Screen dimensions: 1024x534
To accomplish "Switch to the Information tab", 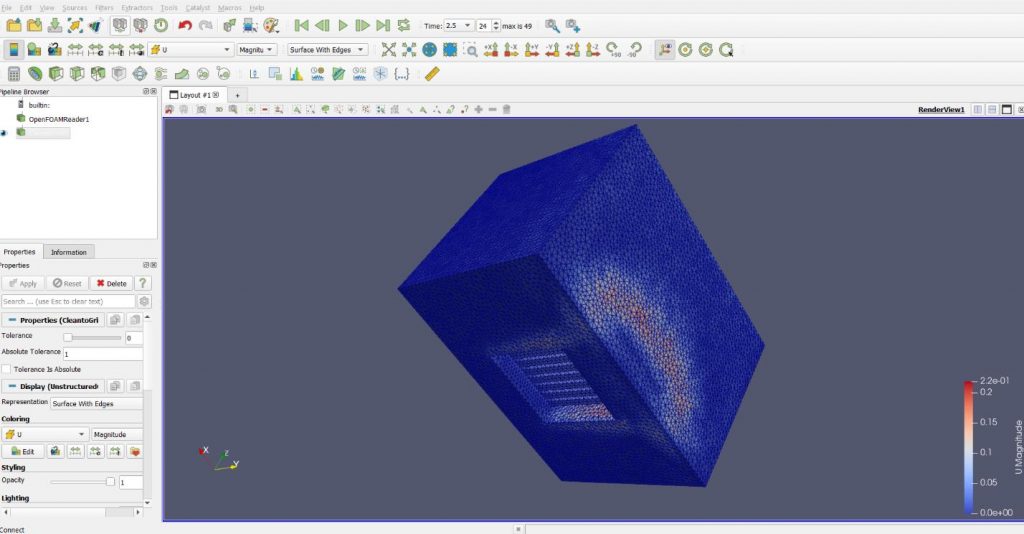I will click(x=69, y=252).
